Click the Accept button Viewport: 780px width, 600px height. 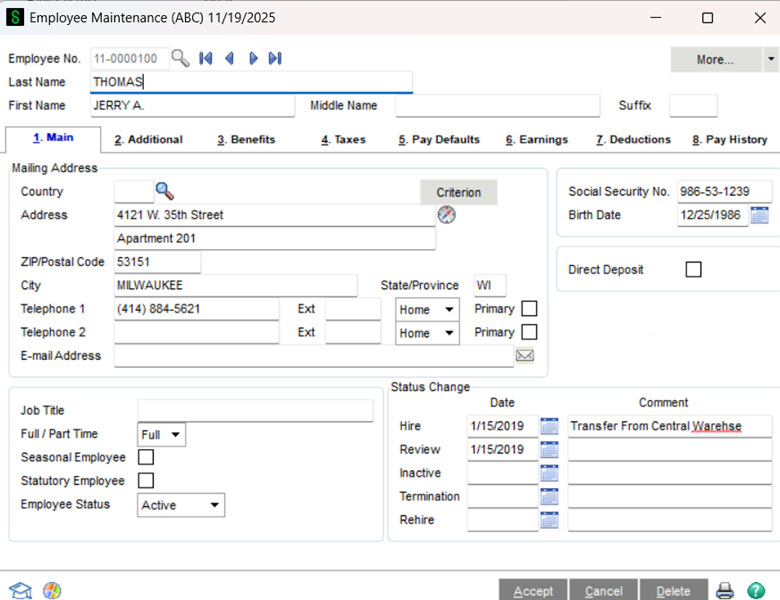(533, 590)
